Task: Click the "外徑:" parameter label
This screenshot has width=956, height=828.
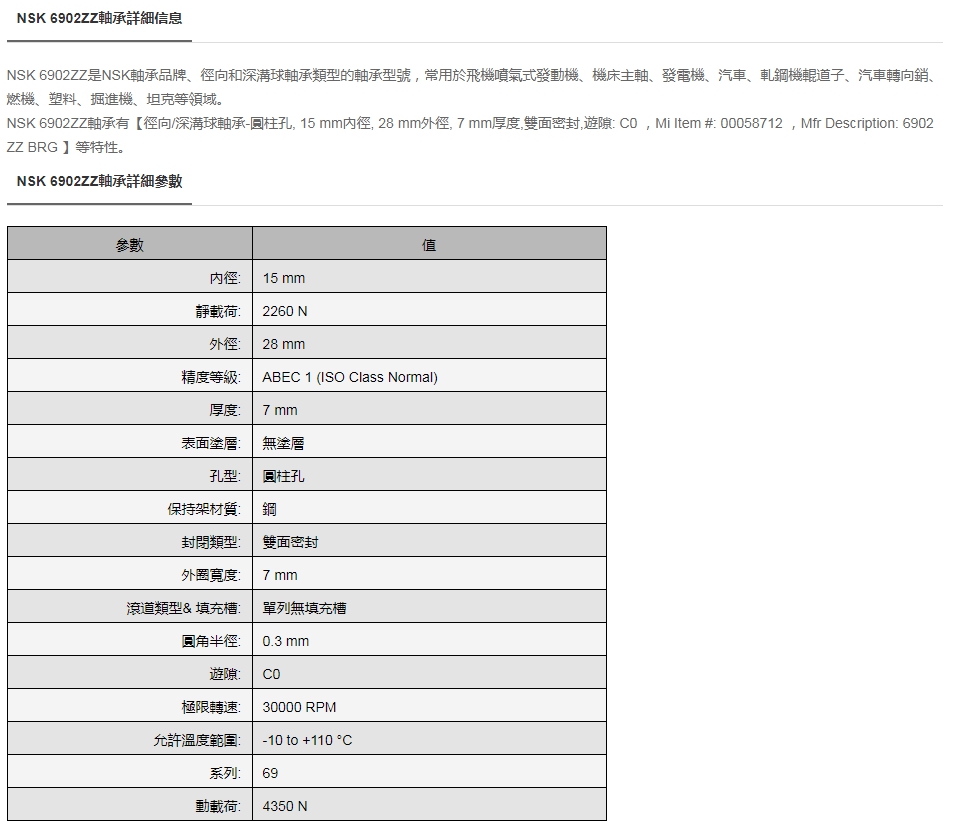Action: coord(225,344)
